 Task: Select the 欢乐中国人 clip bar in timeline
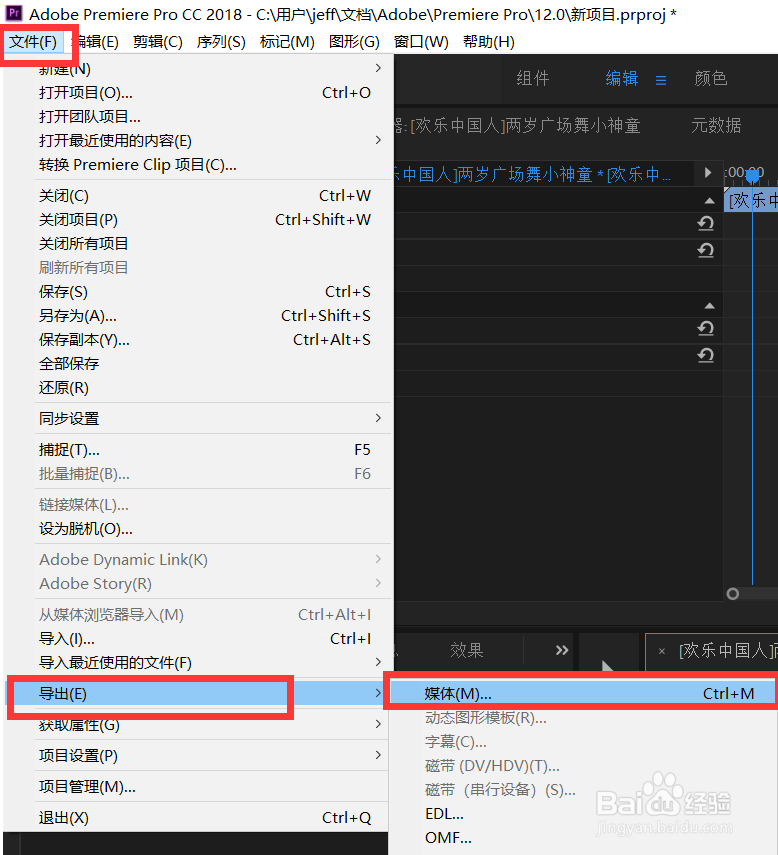point(751,200)
